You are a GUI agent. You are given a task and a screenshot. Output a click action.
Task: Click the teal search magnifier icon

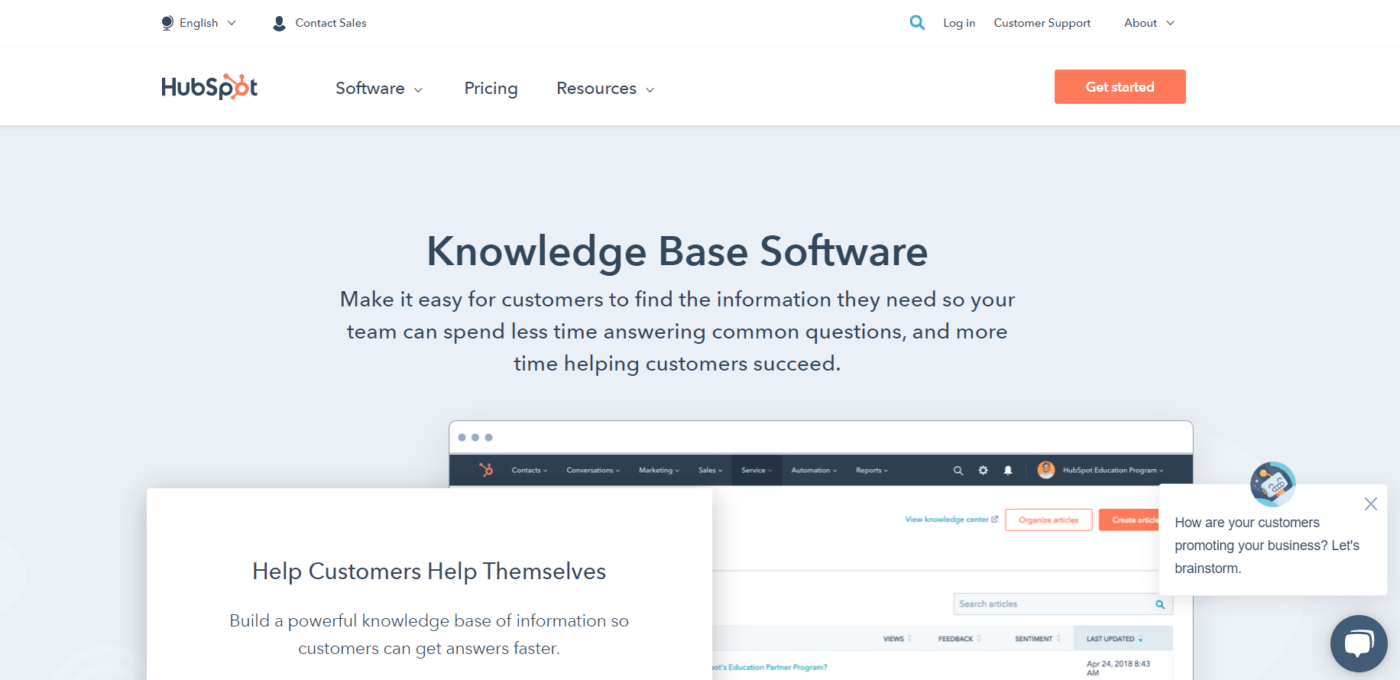[x=917, y=23]
